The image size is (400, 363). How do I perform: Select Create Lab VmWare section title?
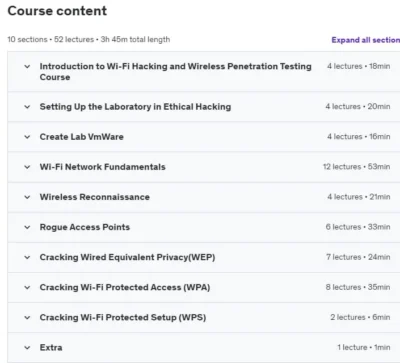pyautogui.click(x=82, y=137)
